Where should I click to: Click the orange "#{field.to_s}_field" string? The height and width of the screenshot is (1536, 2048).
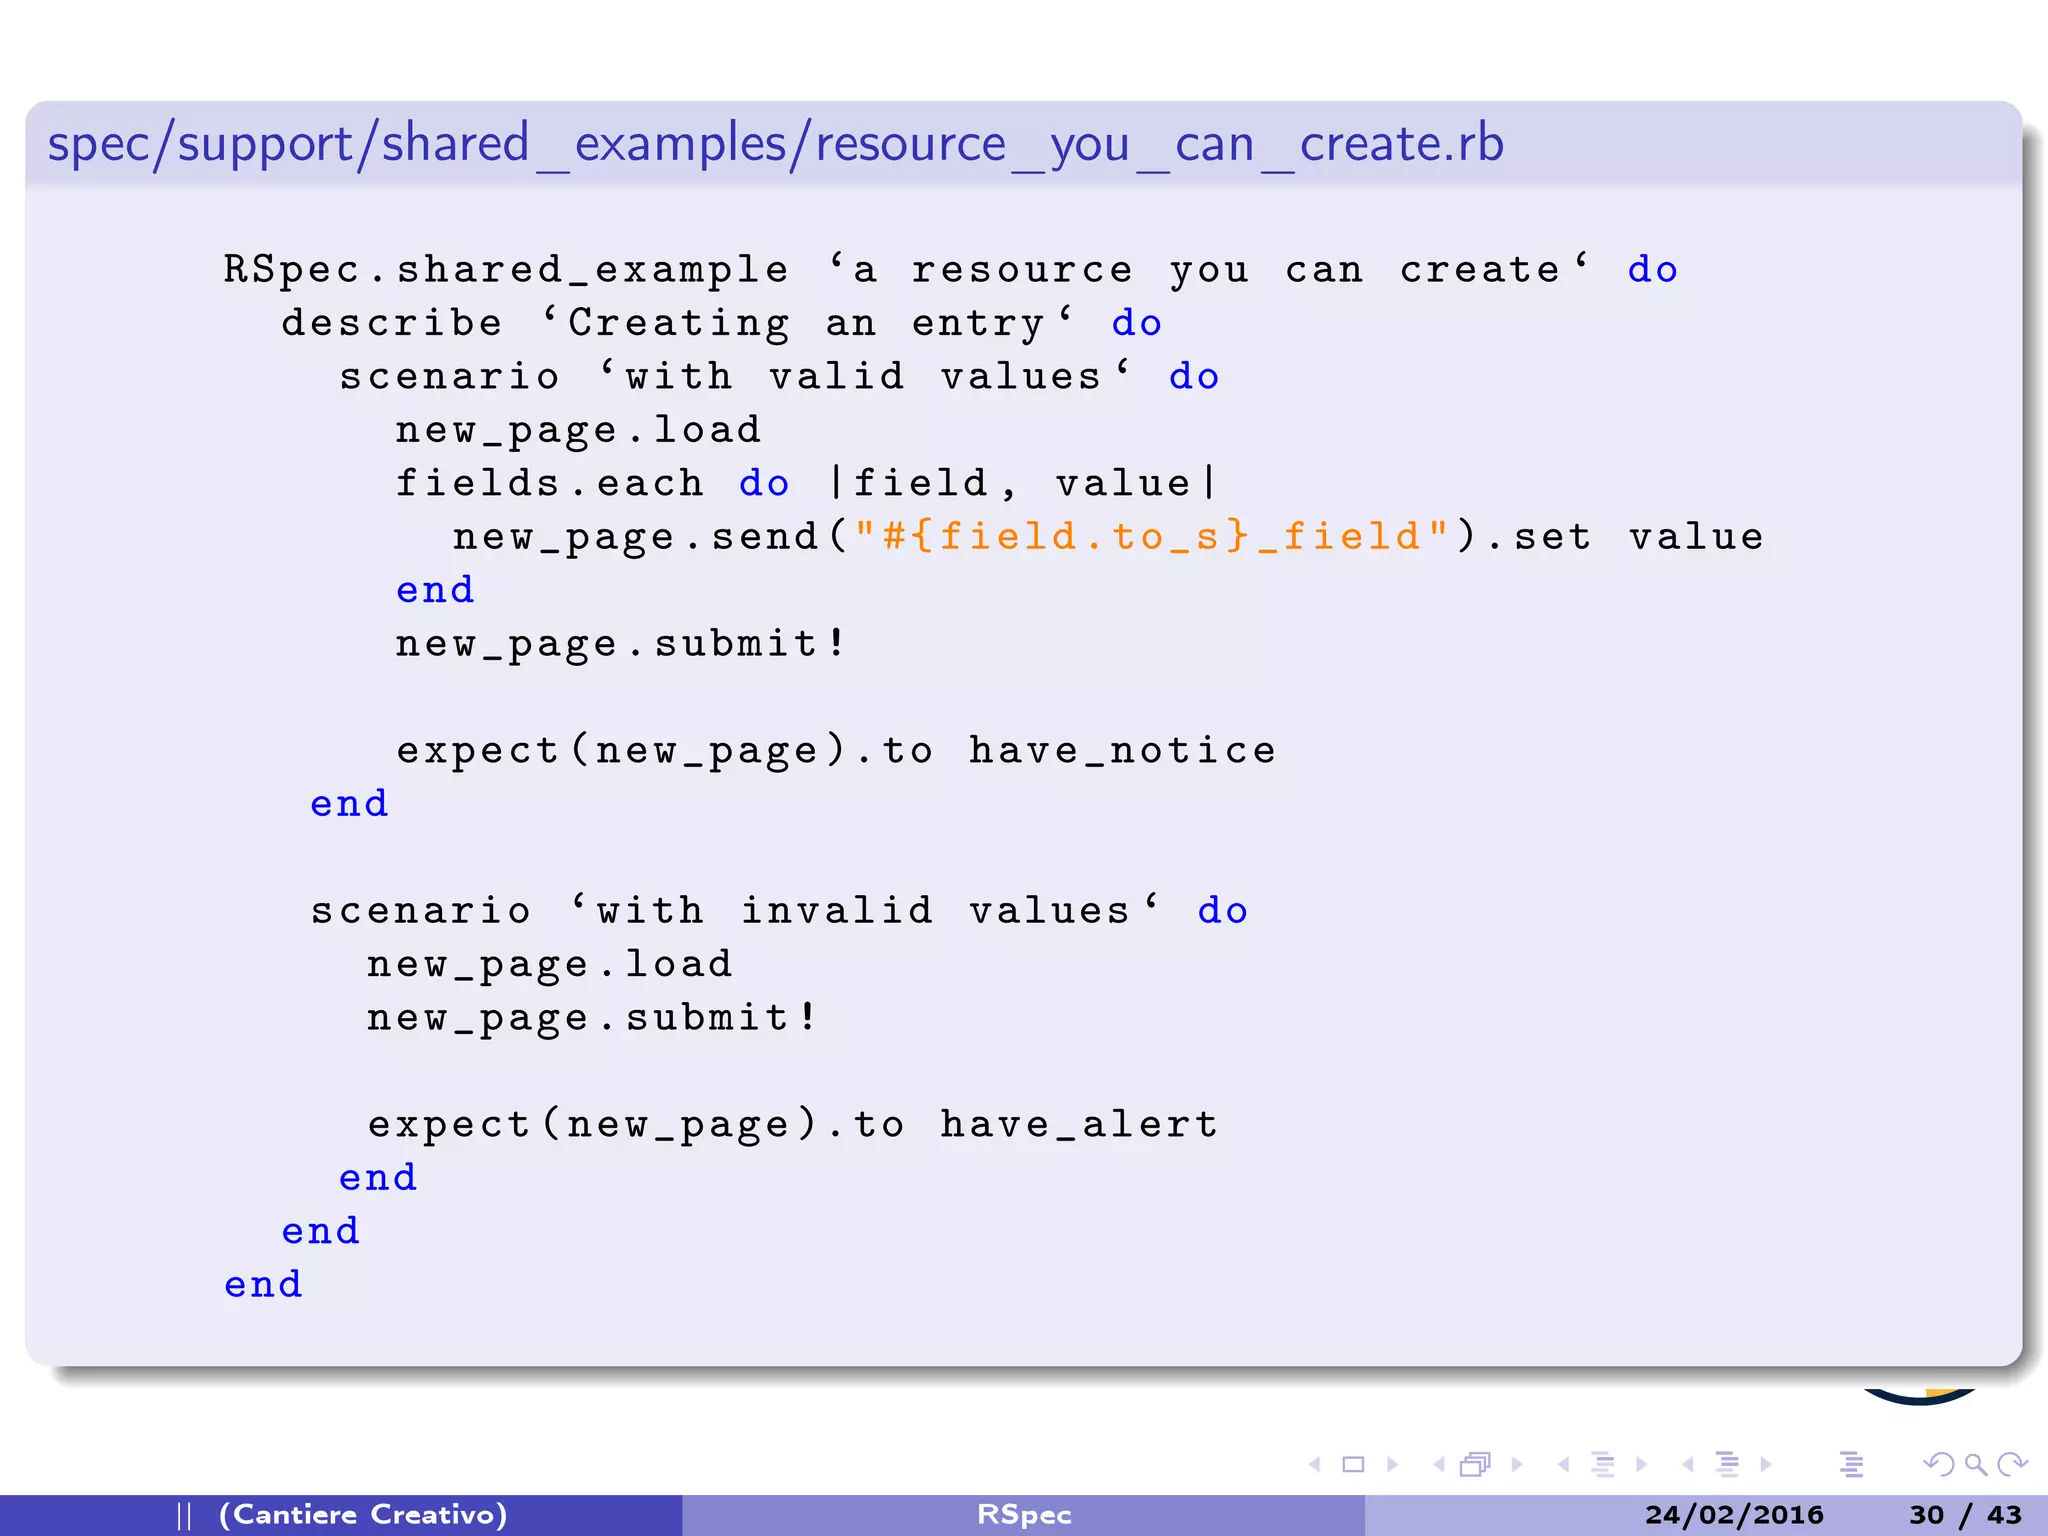coord(1152,537)
